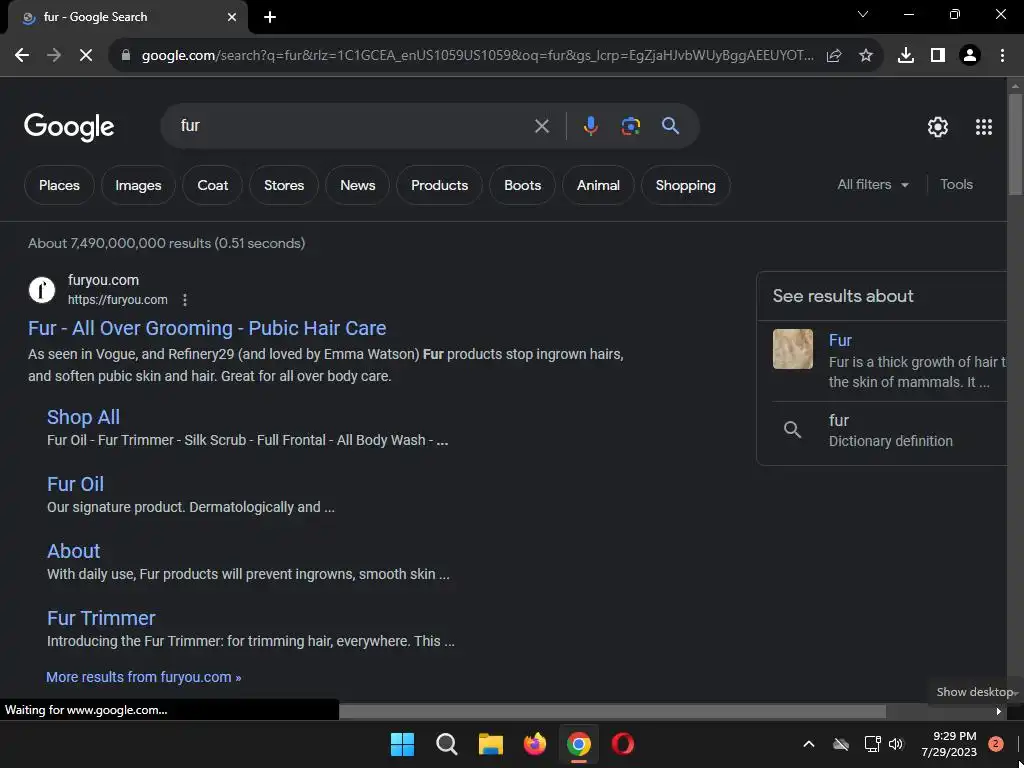The width and height of the screenshot is (1024, 768).
Task: Start voice search with the microphone
Action: [x=590, y=125]
